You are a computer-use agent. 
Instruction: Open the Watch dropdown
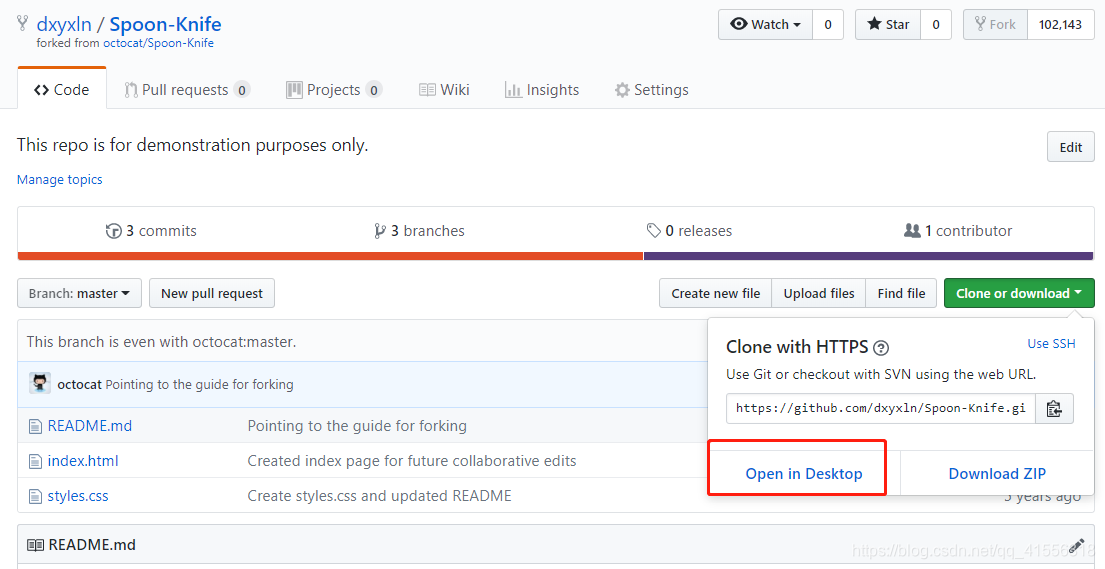766,25
